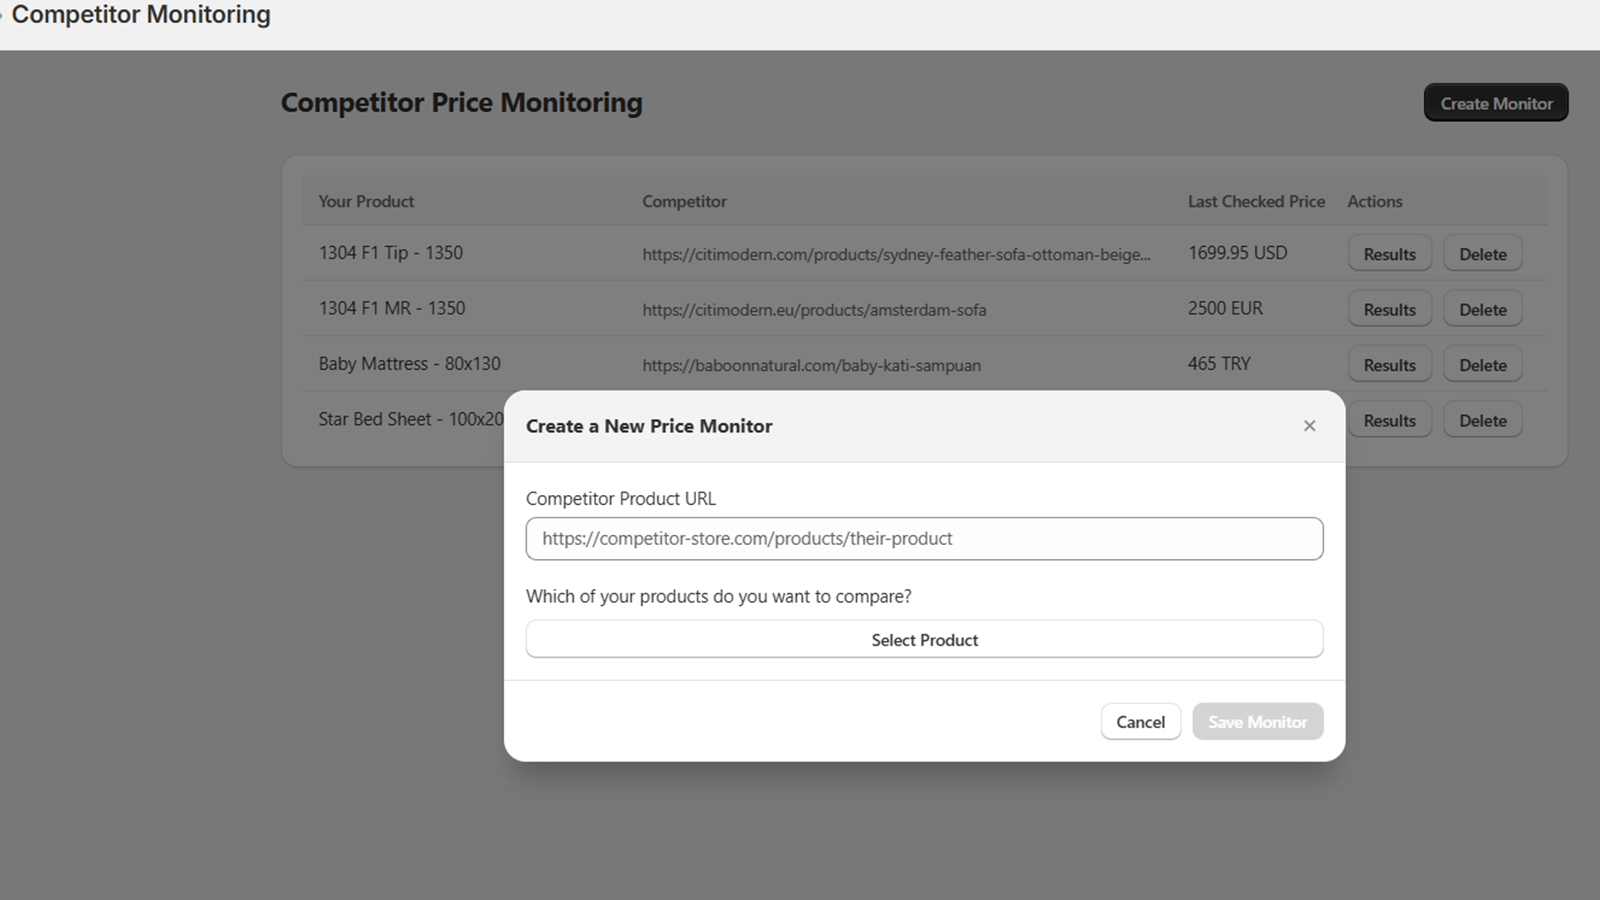The width and height of the screenshot is (1600, 900).
Task: Cancel the new price monitor dialog
Action: coord(1140,721)
